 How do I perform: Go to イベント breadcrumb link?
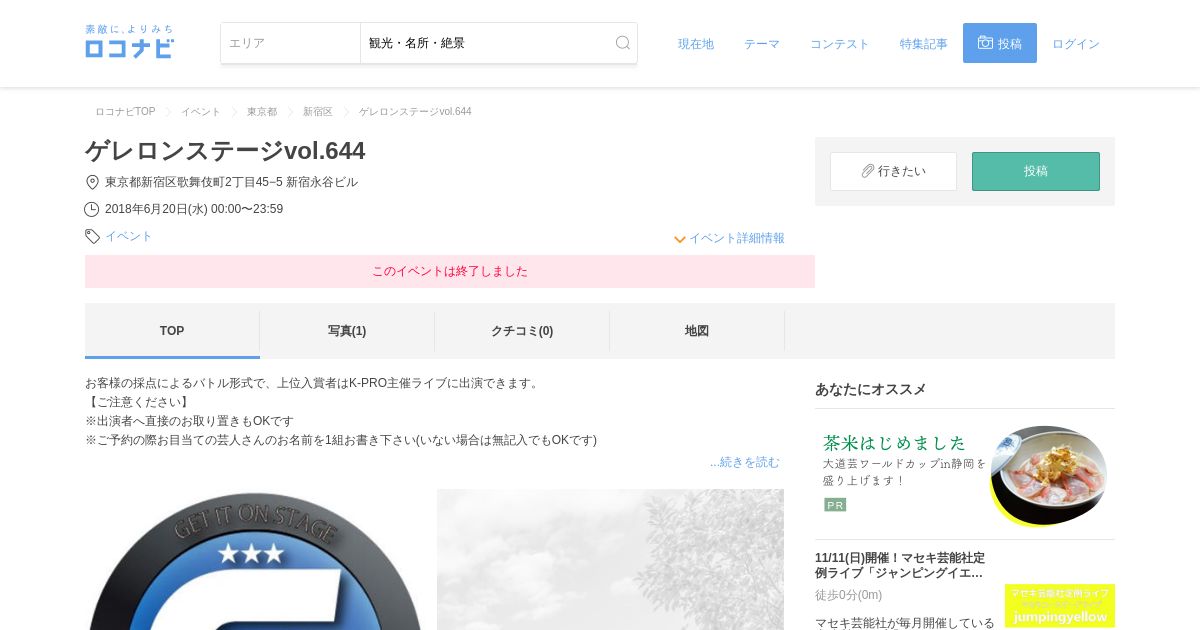coord(201,112)
